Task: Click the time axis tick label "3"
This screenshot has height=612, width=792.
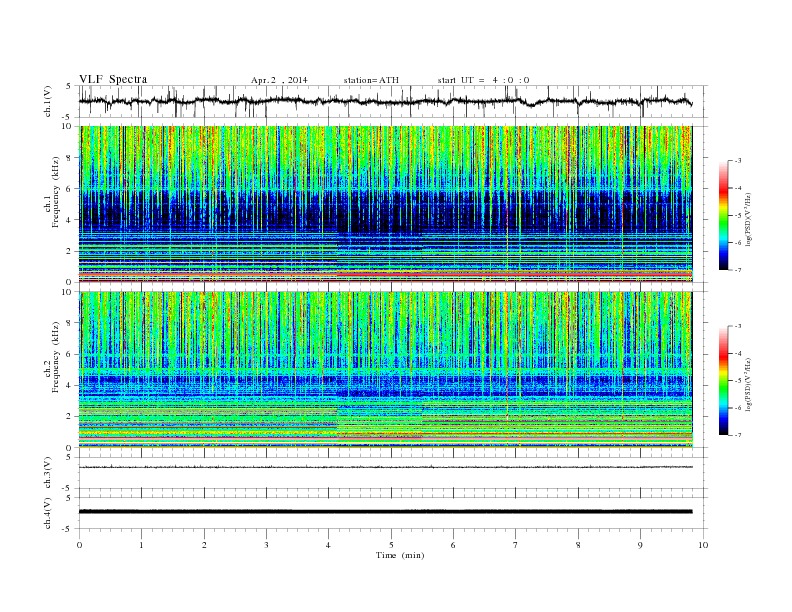Action: pos(266,545)
